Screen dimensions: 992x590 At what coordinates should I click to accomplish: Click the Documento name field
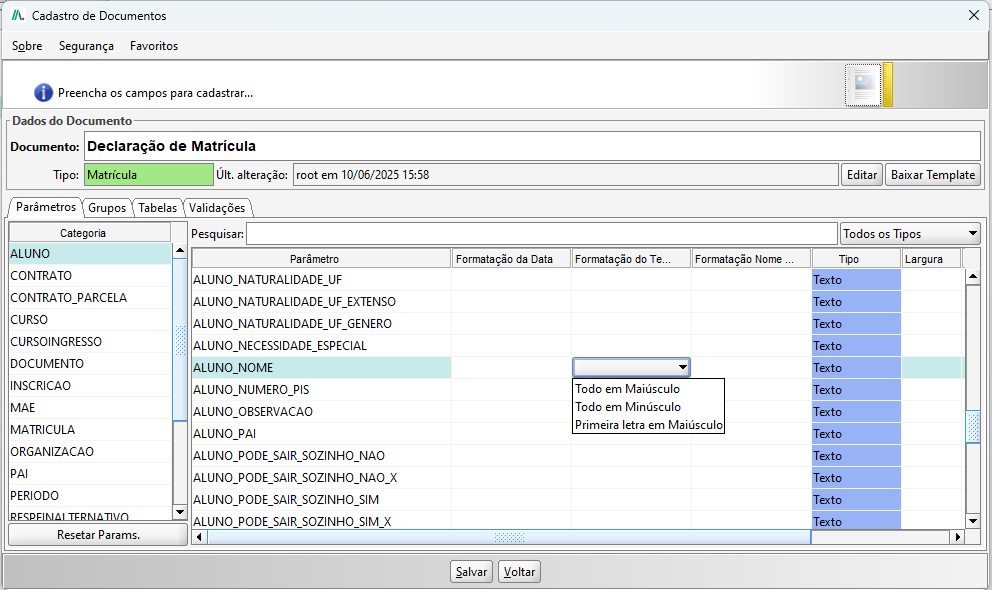click(532, 146)
